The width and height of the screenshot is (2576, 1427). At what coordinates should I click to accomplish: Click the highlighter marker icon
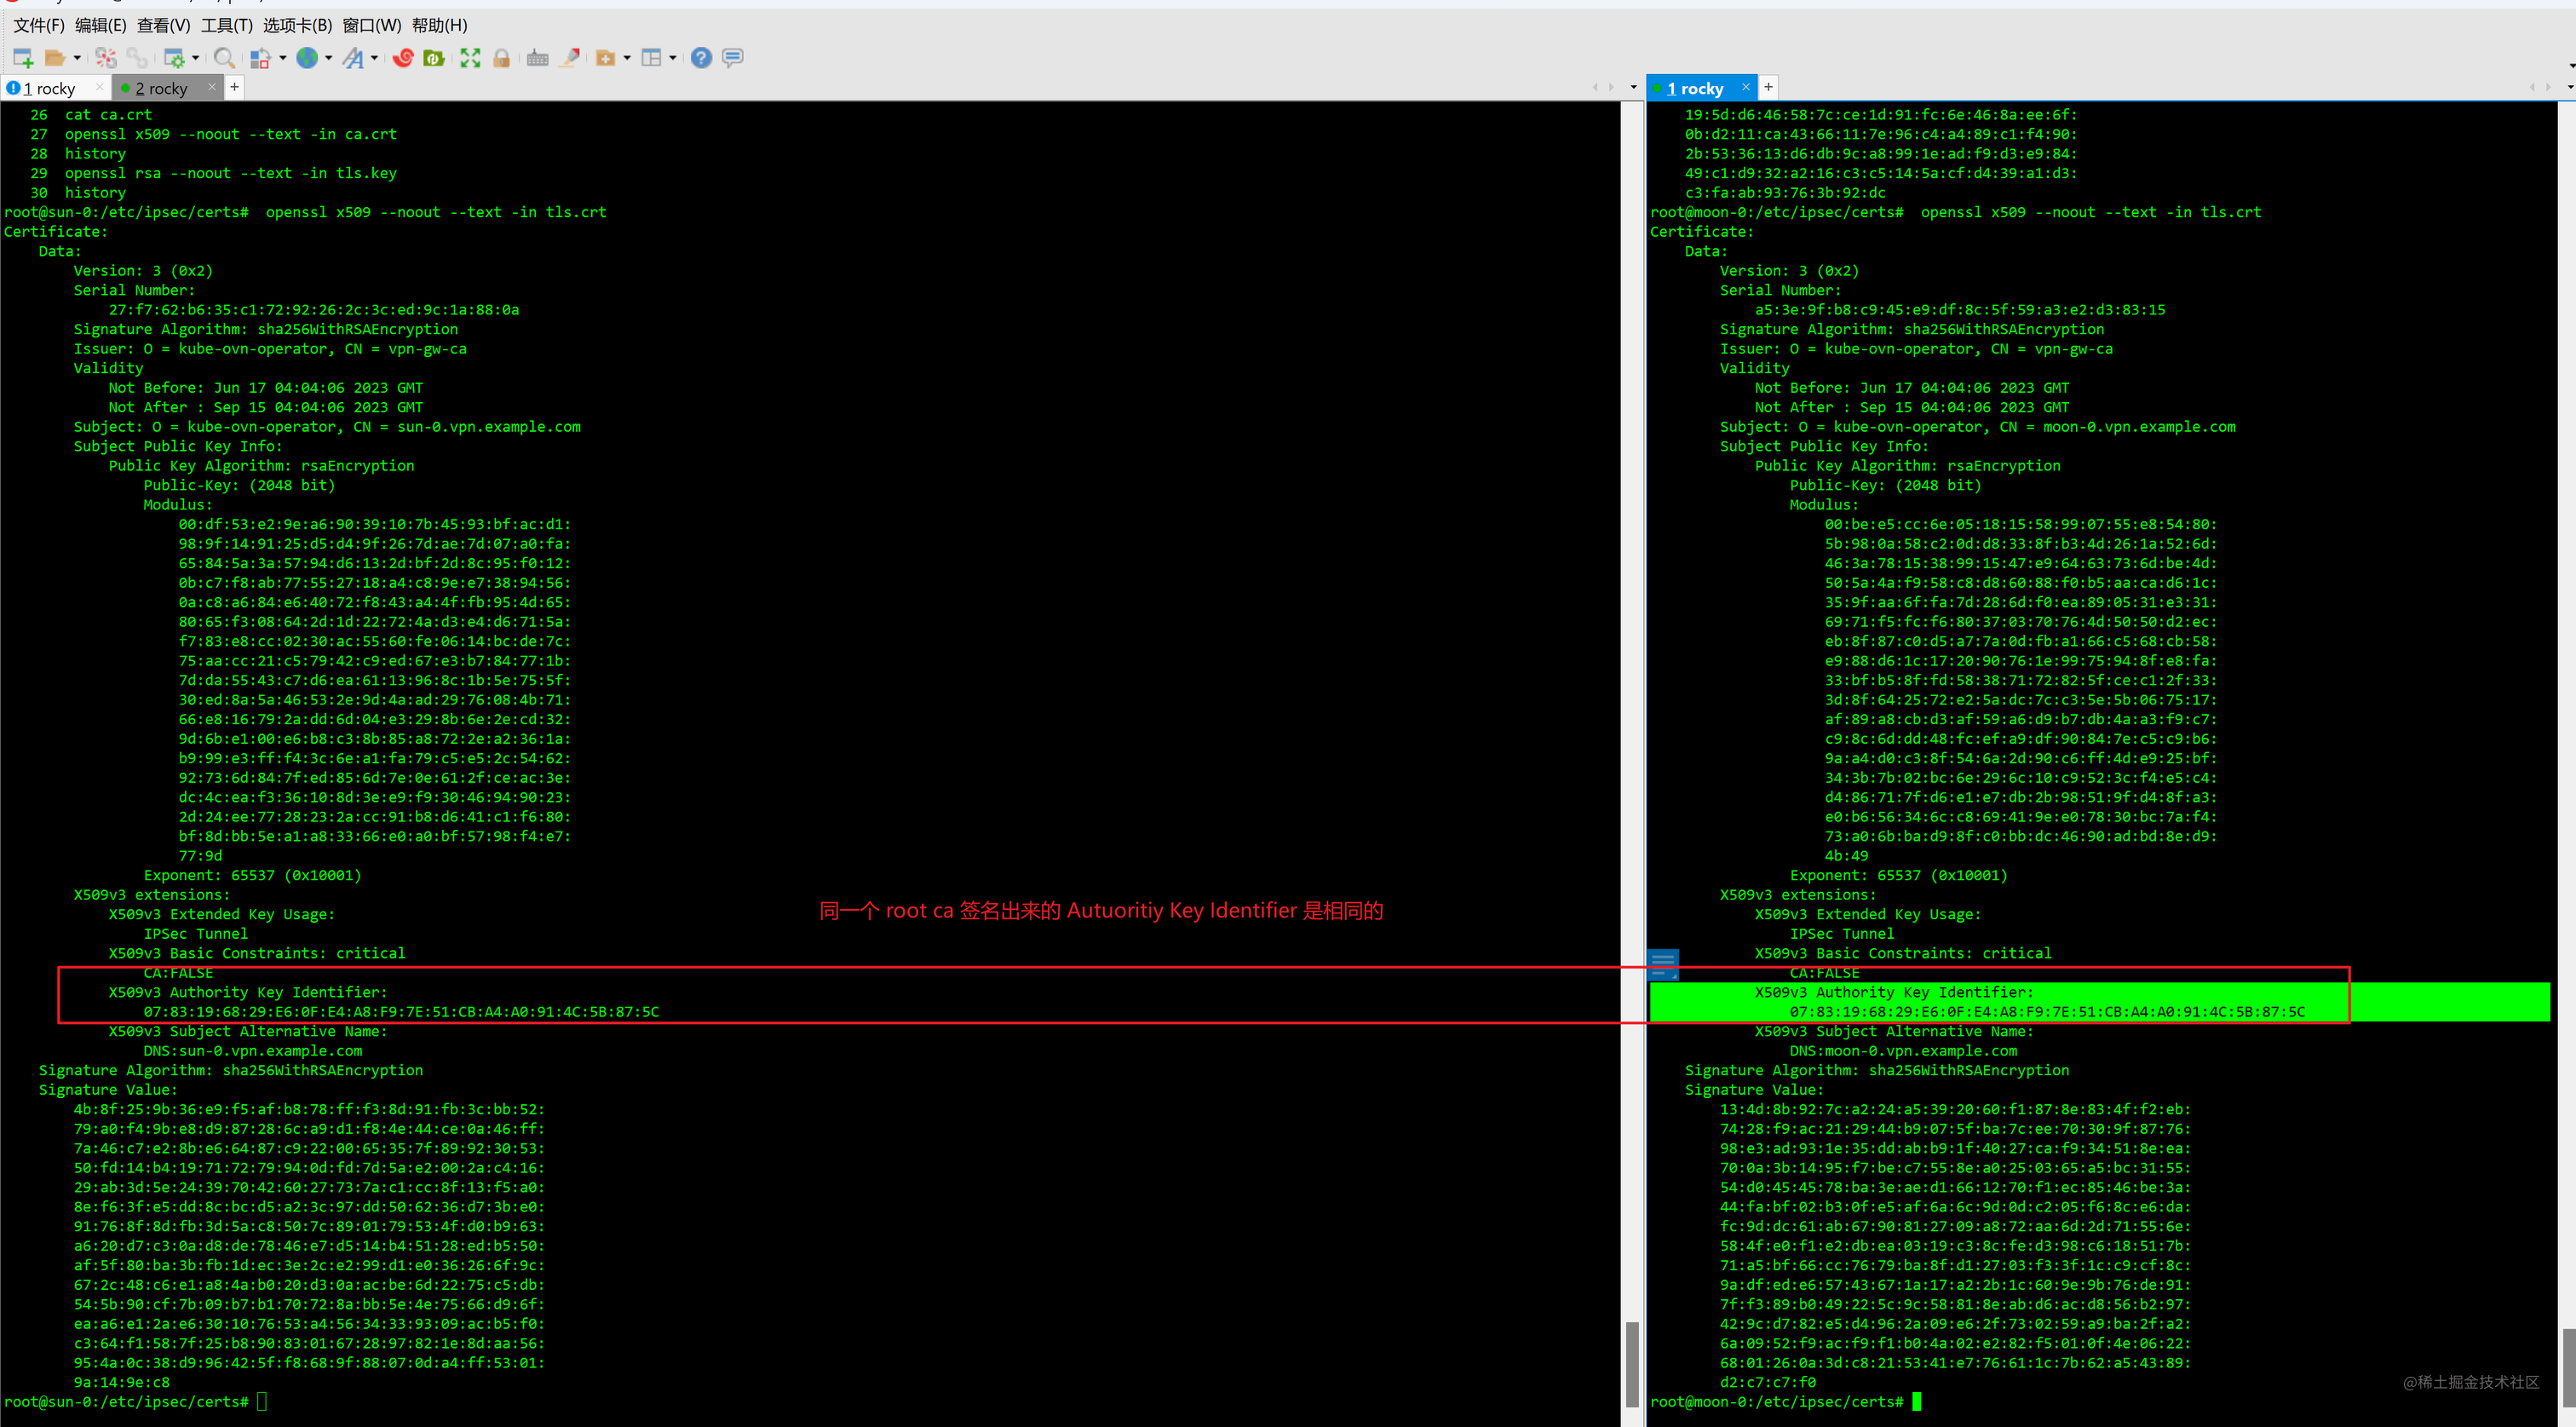(570, 58)
